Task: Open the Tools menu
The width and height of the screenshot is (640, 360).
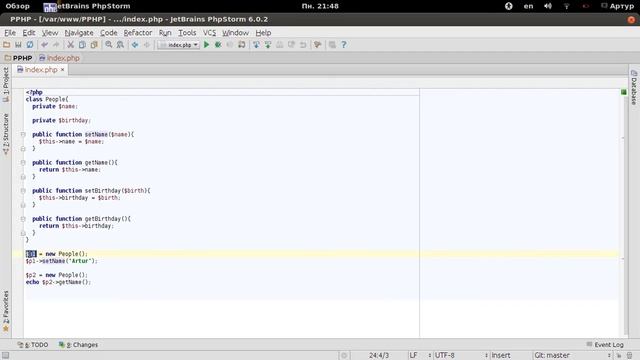Action: coord(187,33)
